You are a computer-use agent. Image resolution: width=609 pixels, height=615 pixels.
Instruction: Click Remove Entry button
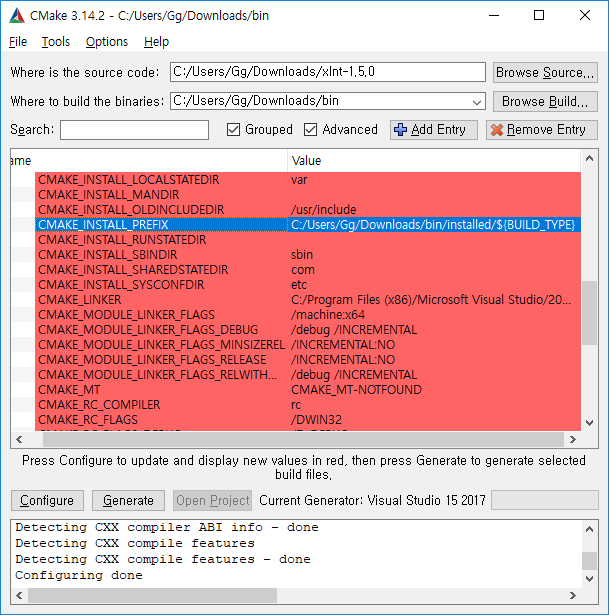click(542, 130)
